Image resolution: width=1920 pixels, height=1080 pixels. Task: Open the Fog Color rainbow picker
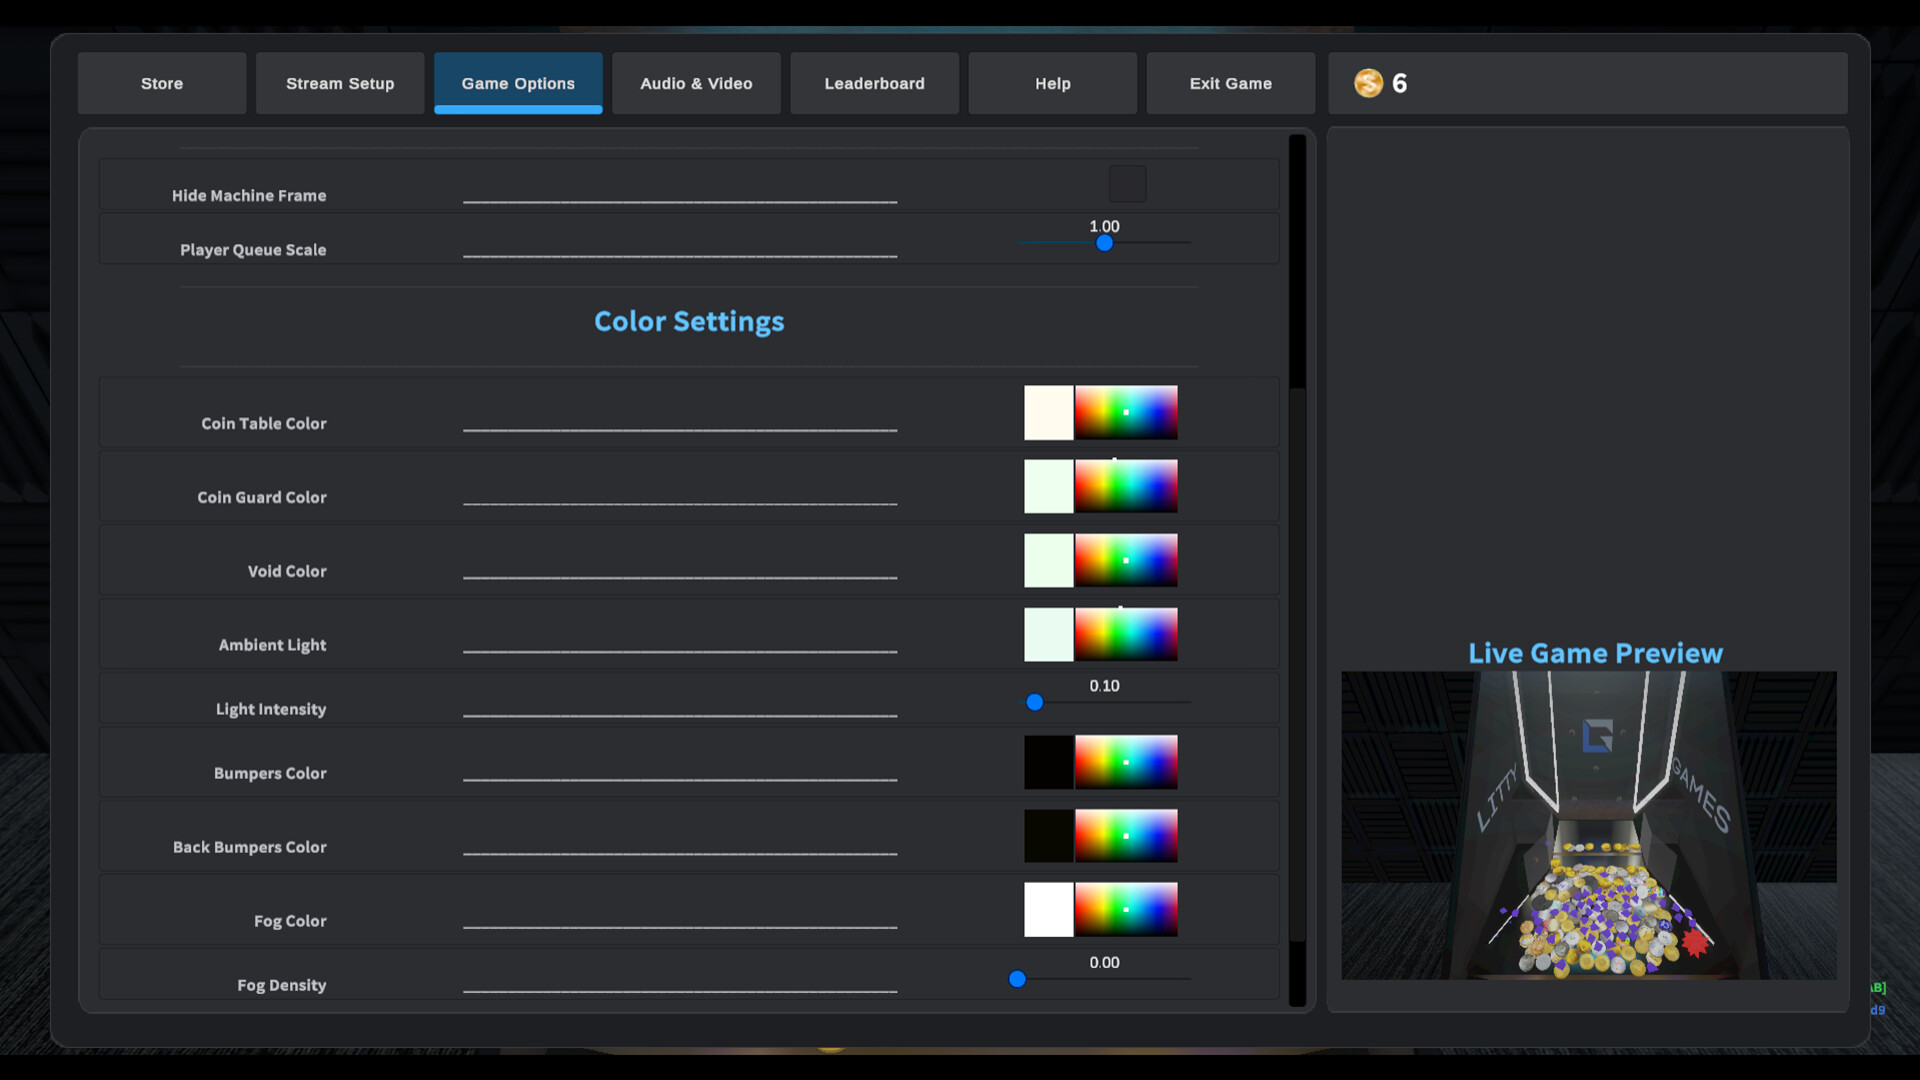(1126, 909)
